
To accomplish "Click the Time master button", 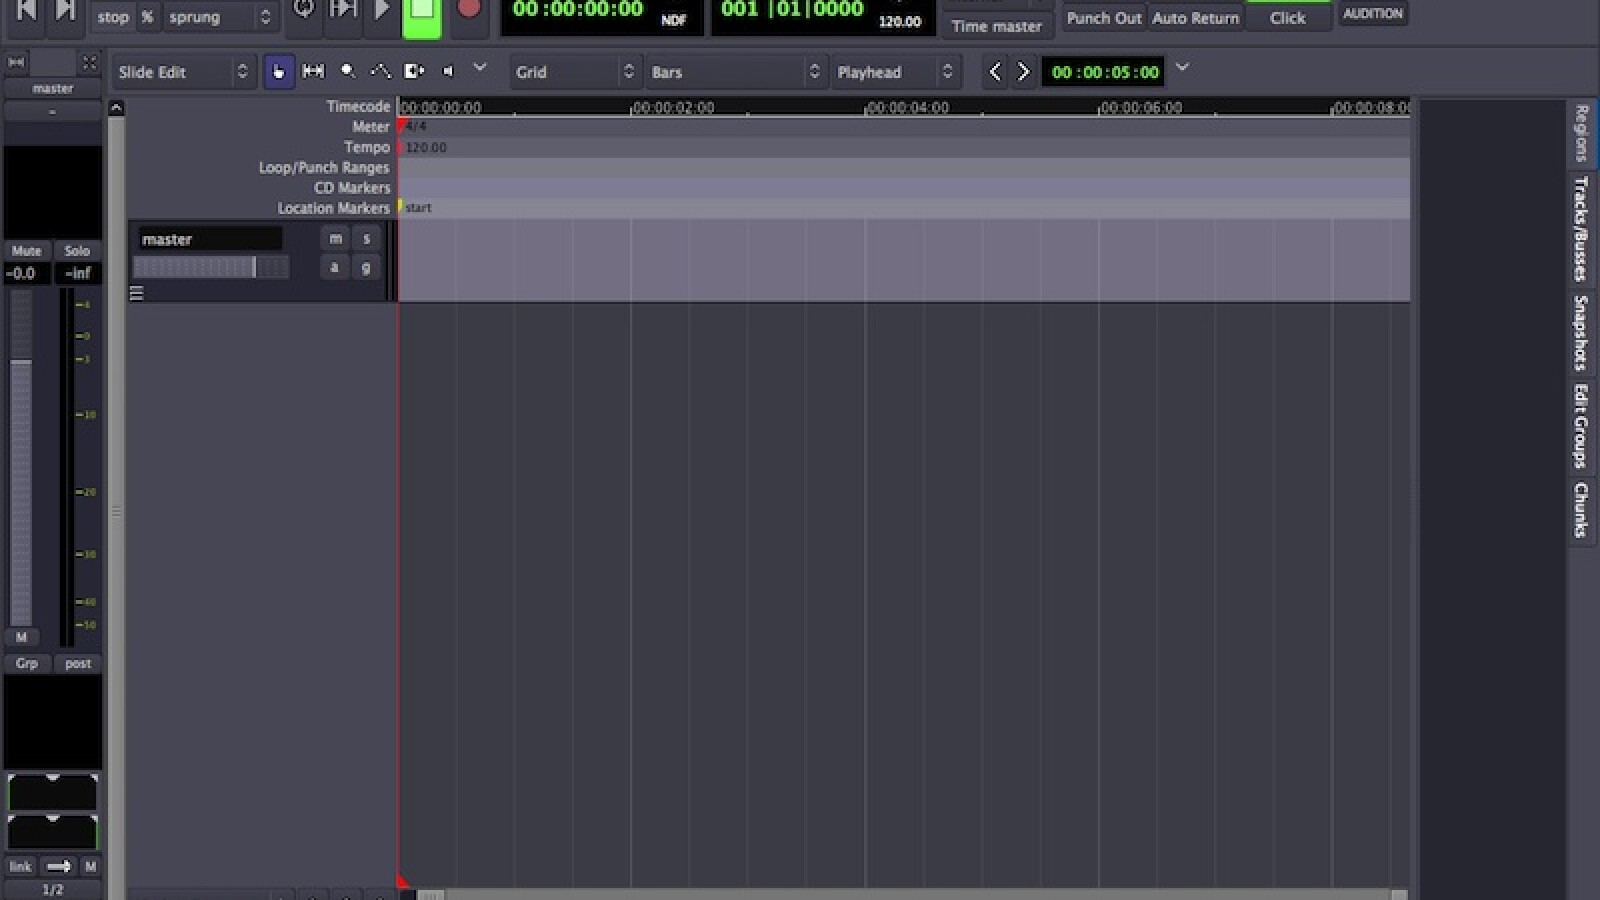I will [x=996, y=26].
